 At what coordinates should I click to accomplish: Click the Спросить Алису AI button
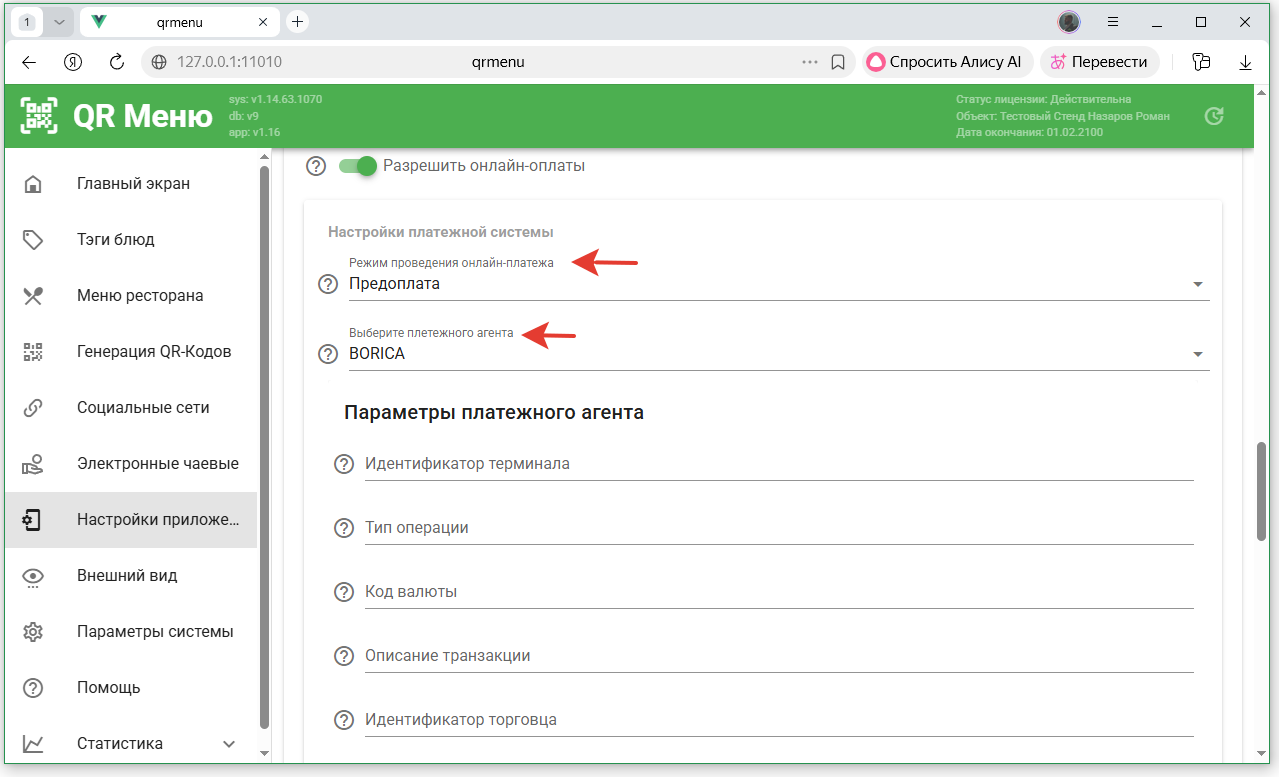(x=945, y=62)
